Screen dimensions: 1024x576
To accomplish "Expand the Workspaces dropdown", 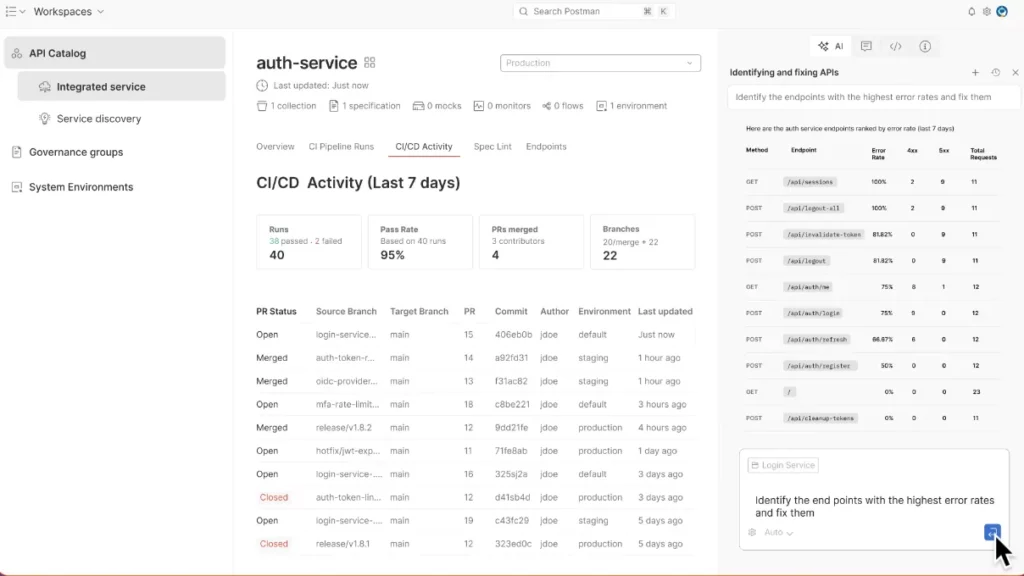I will pyautogui.click(x=68, y=11).
